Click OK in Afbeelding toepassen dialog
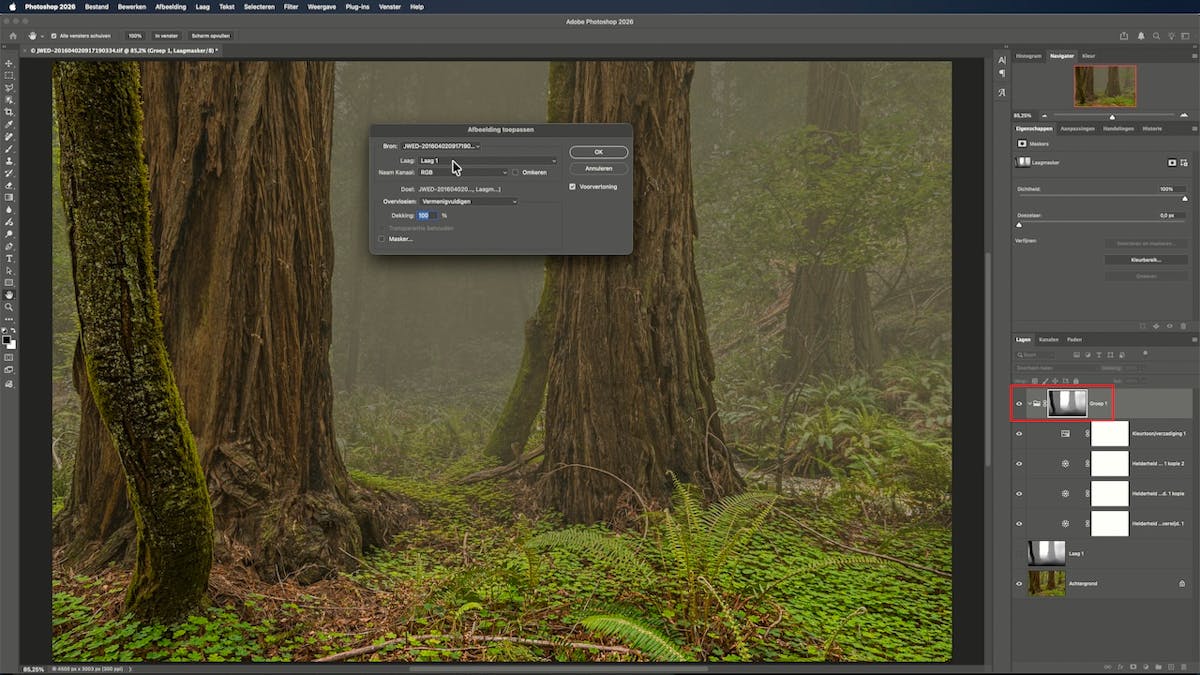This screenshot has height=675, width=1200. click(x=599, y=152)
